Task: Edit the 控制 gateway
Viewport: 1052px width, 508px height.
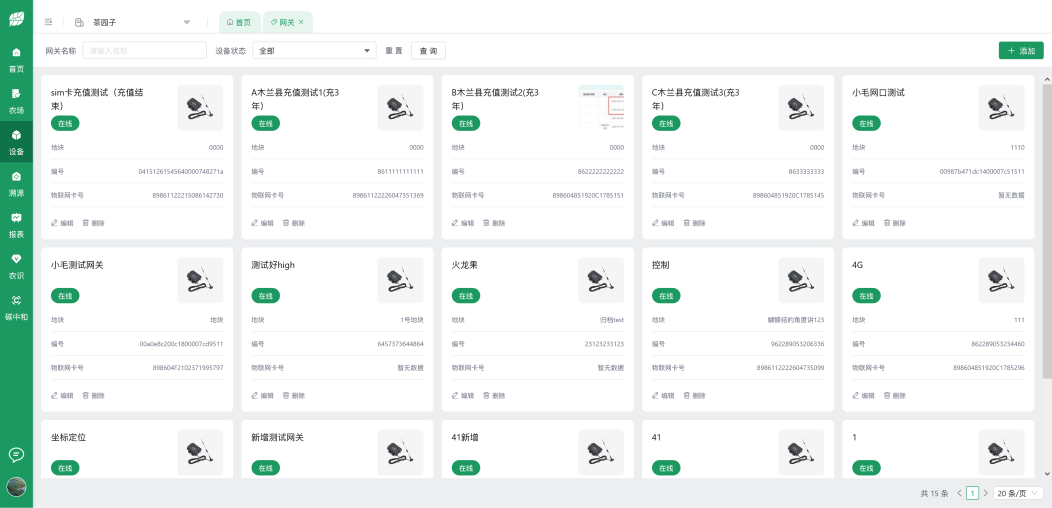Action: [x=664, y=395]
